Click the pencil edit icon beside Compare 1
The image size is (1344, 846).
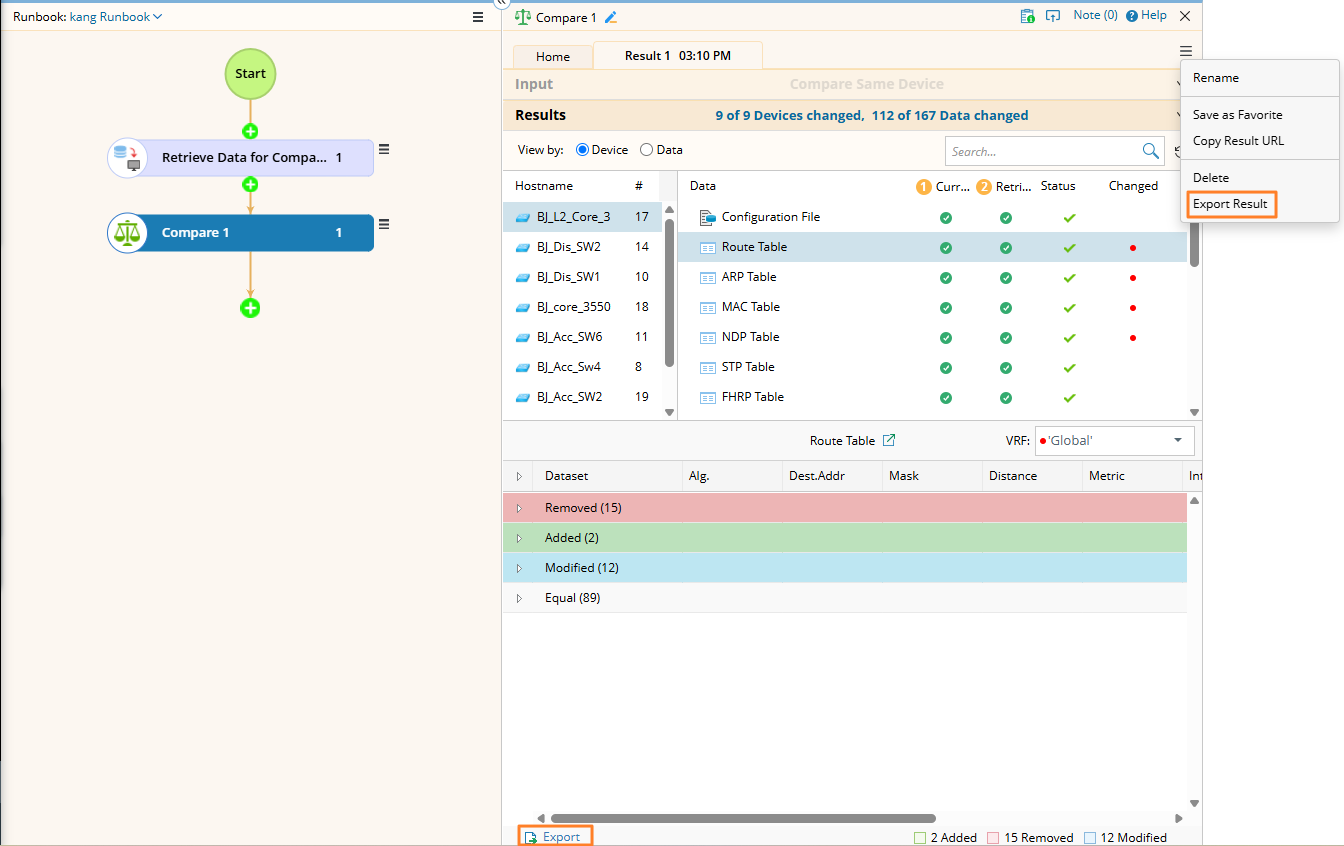pos(611,17)
